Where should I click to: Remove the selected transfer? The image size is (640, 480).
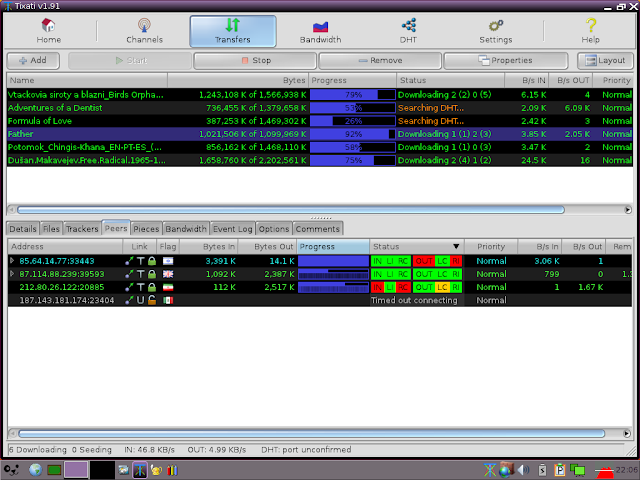coord(380,60)
